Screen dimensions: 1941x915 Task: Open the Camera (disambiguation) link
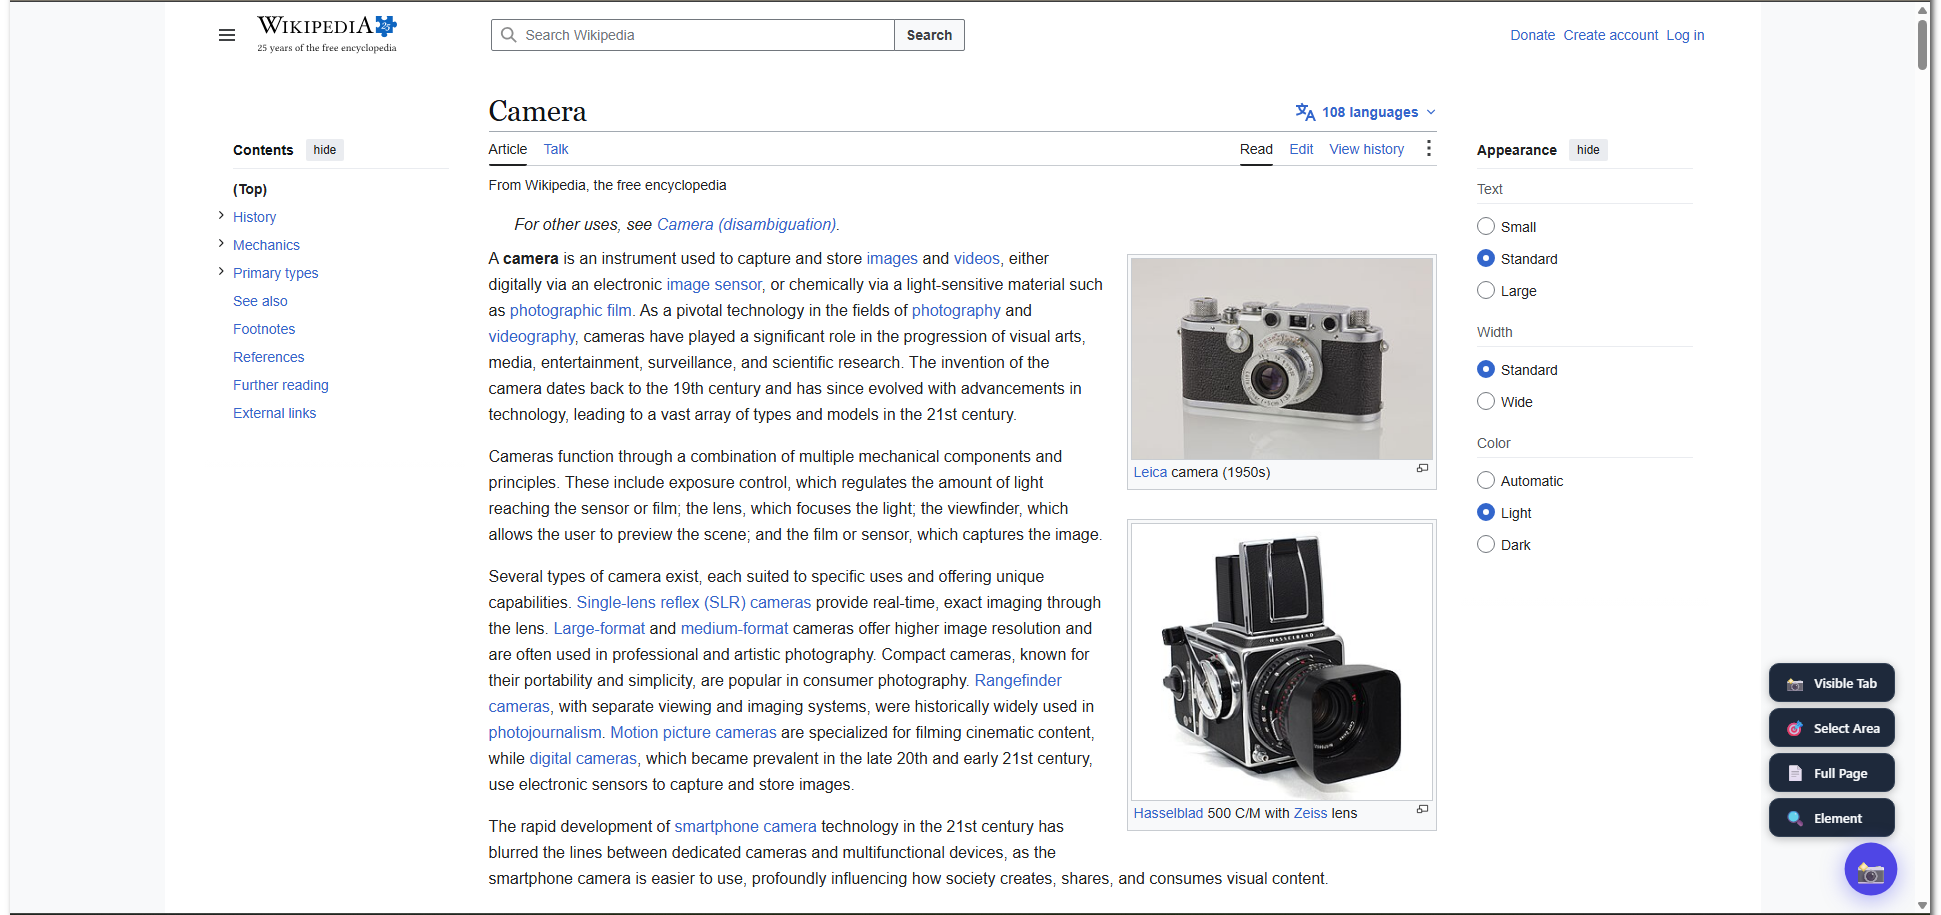click(747, 225)
